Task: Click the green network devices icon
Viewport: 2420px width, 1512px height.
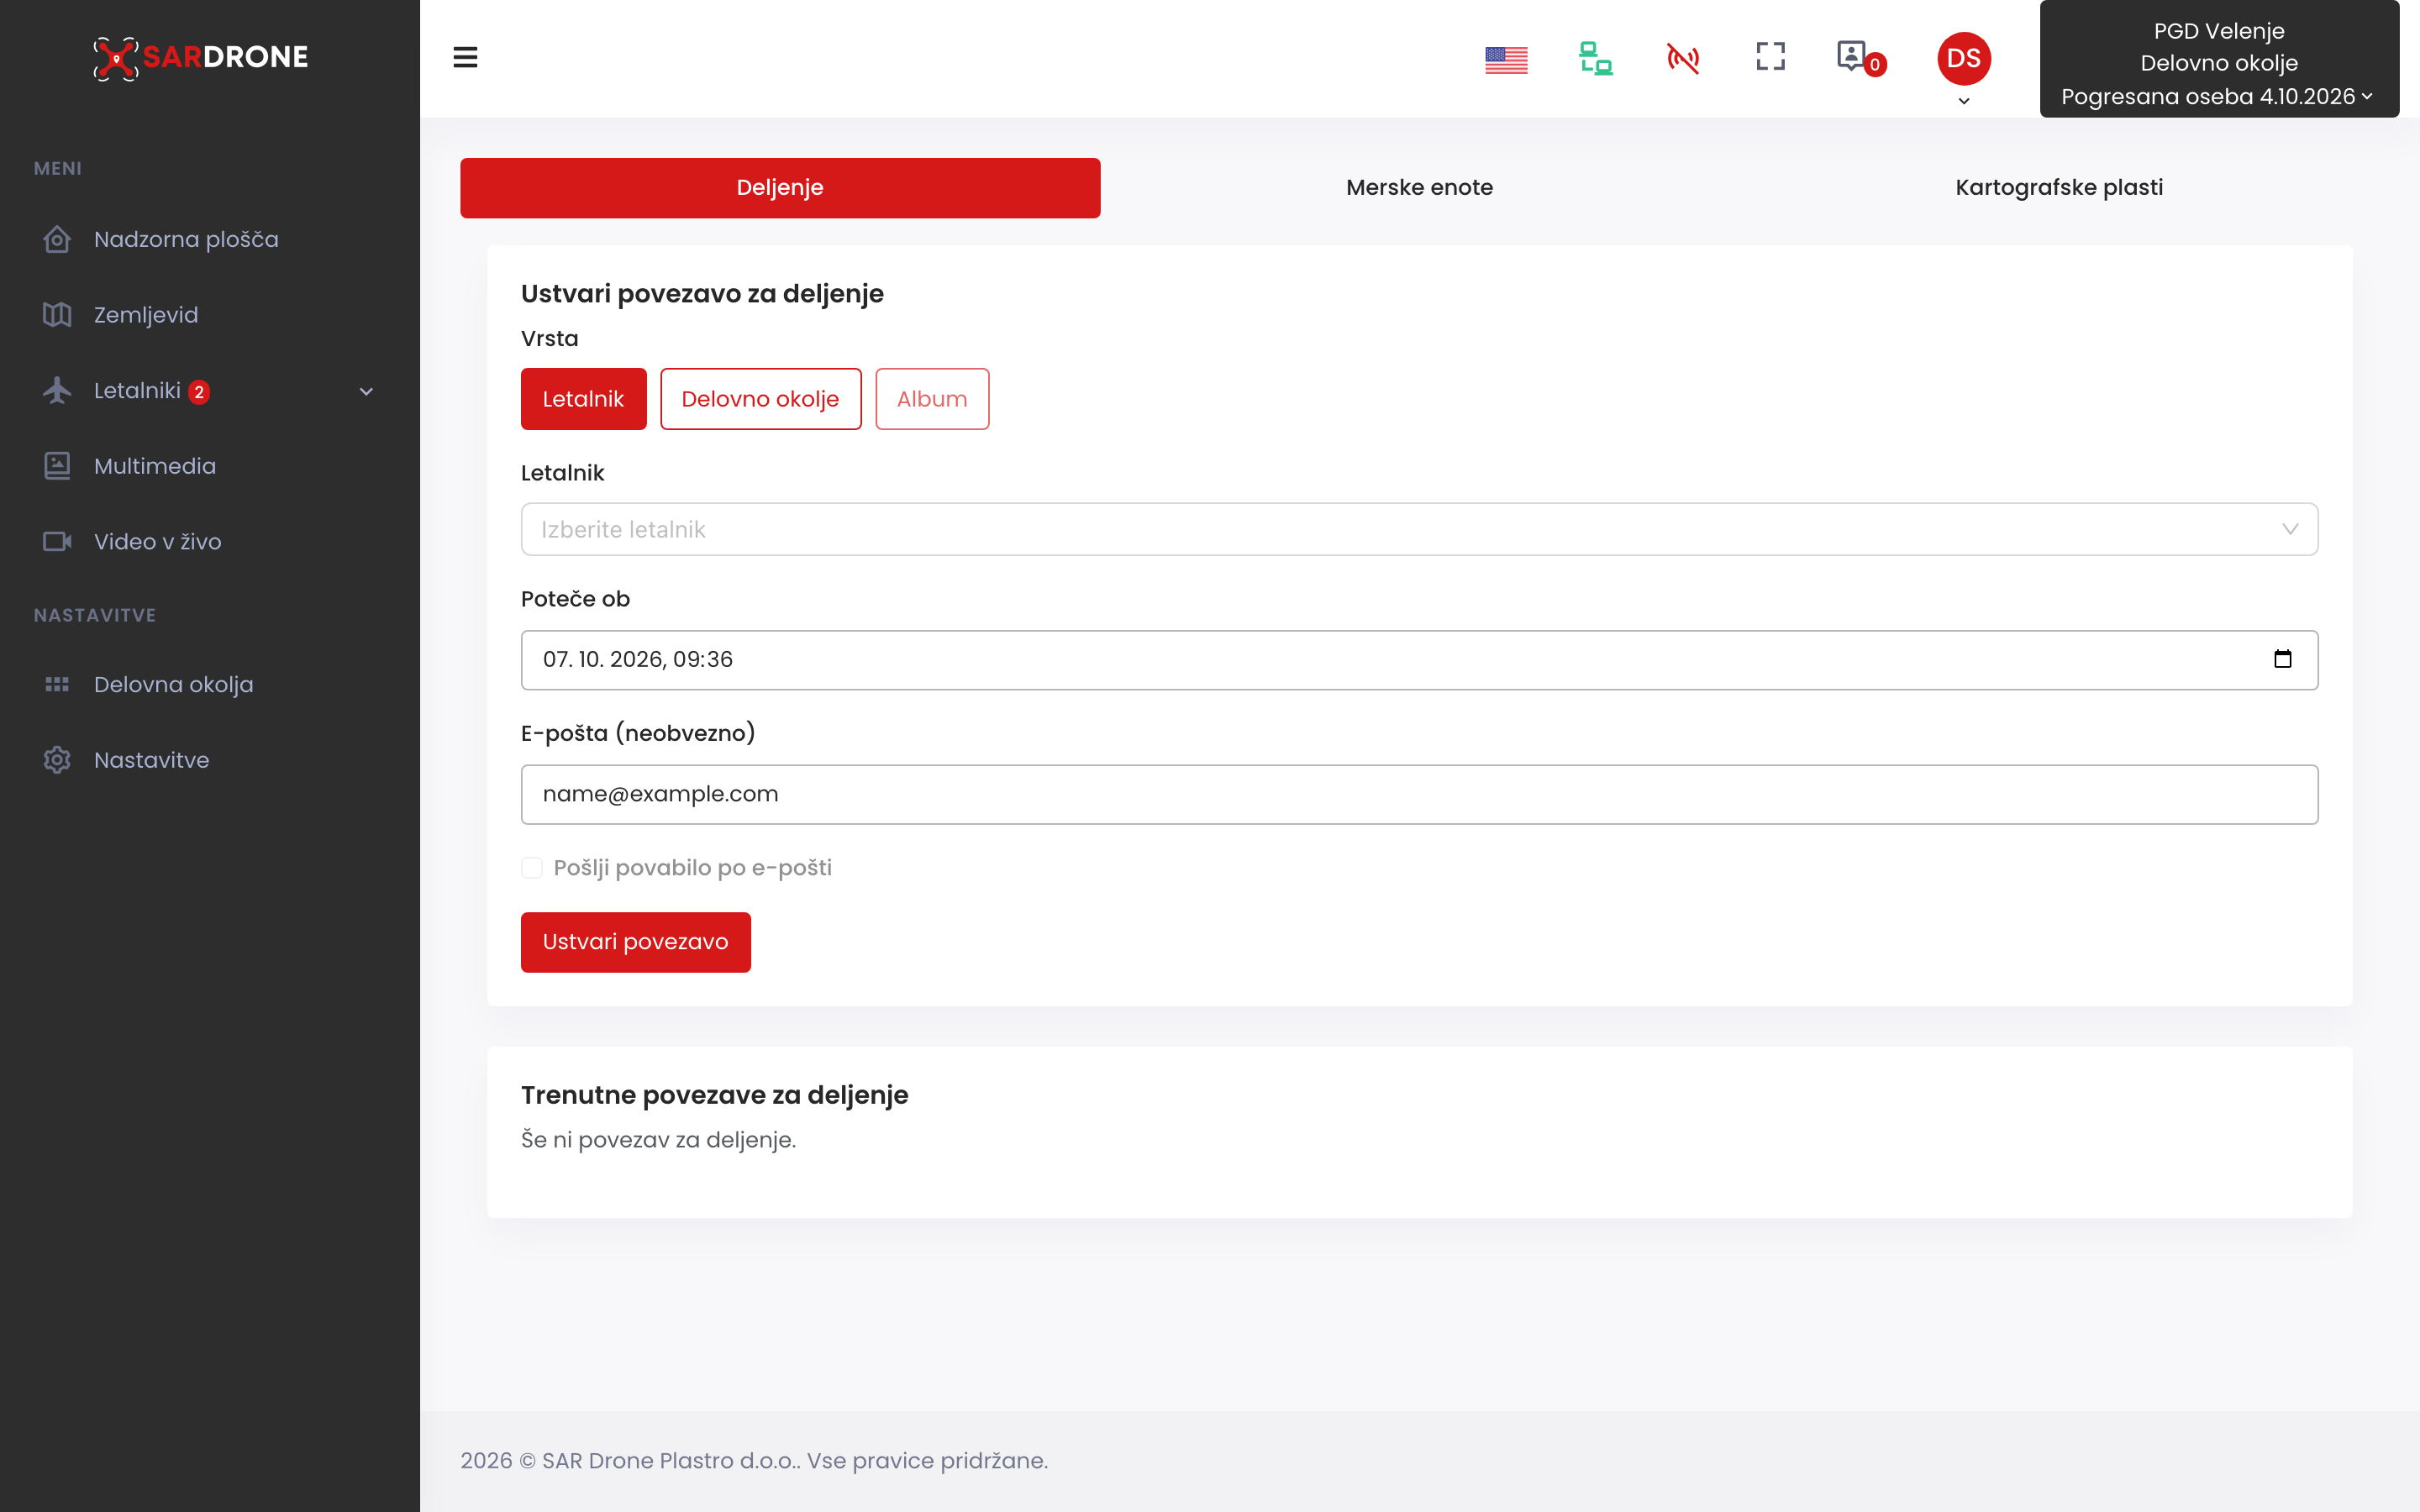Action: 1595,58
